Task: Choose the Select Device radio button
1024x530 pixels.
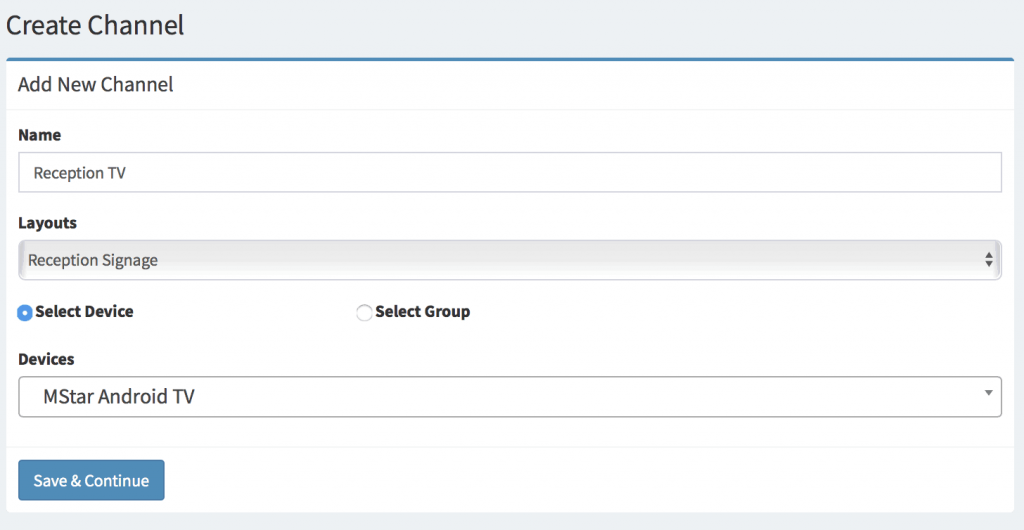Action: 25,313
